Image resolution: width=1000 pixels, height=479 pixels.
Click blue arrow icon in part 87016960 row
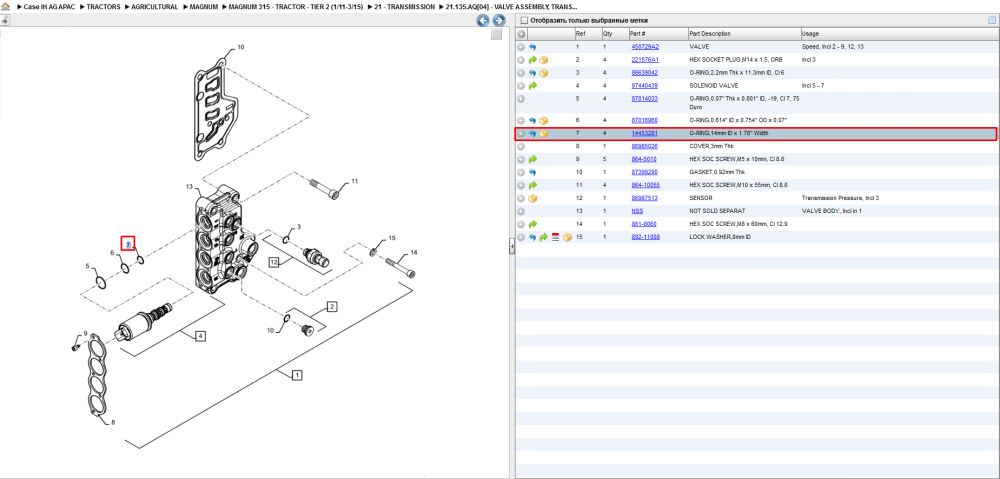[x=533, y=121]
